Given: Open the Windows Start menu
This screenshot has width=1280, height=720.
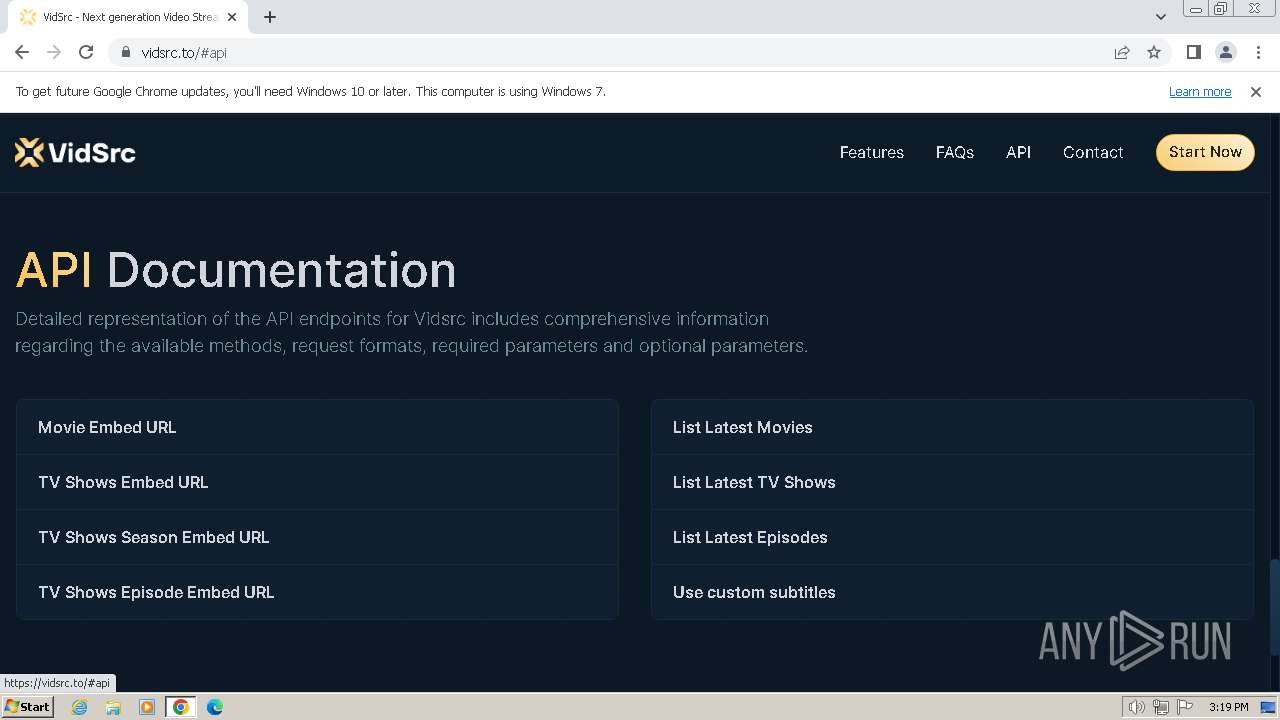Looking at the screenshot, I should coord(27,707).
